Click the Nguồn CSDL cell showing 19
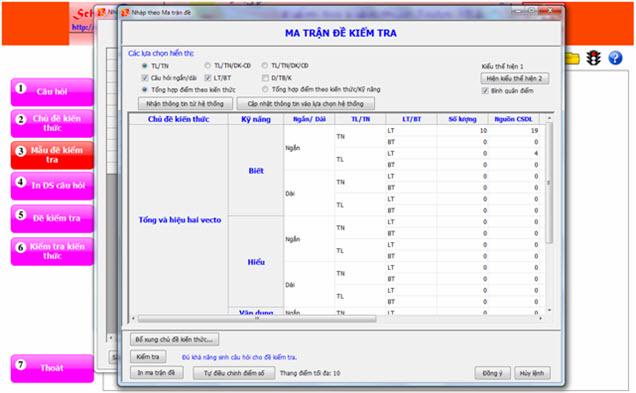 tap(514, 131)
